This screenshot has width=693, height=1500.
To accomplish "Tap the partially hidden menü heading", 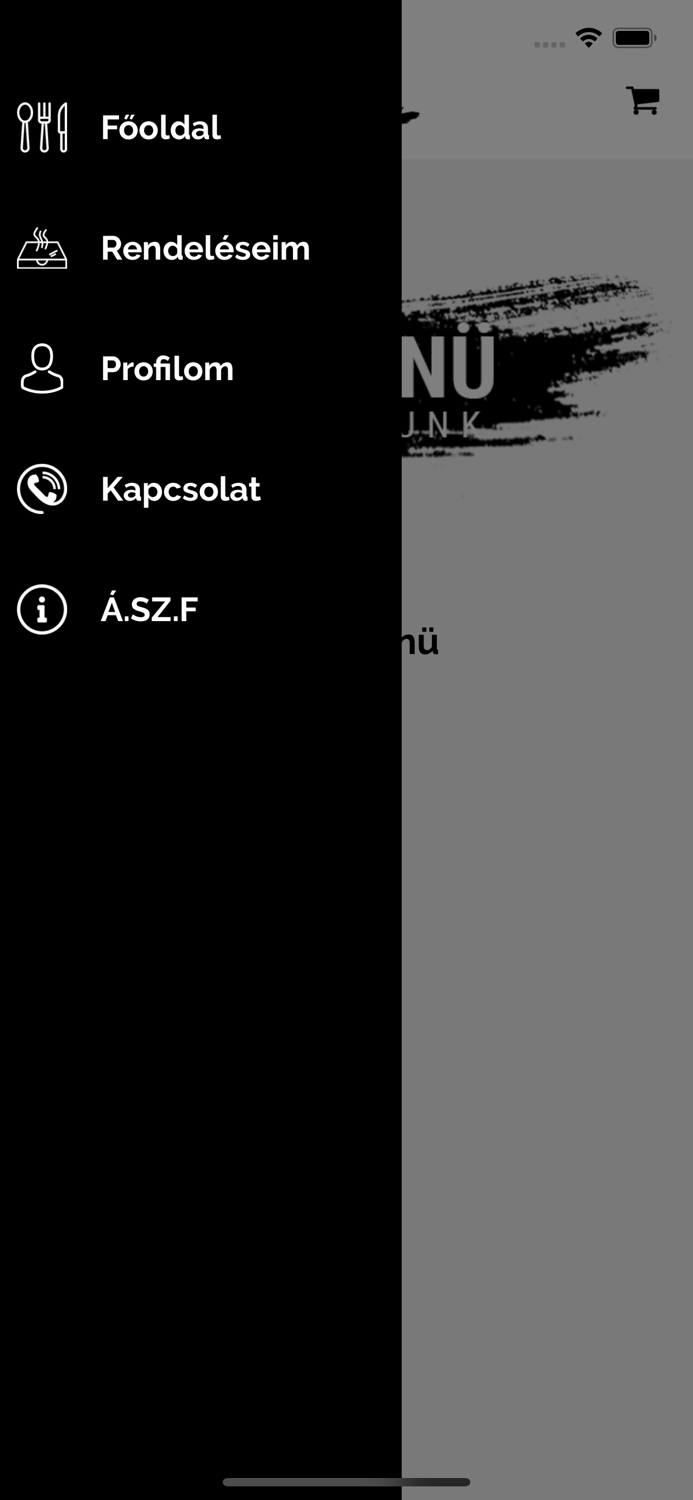I will pos(421,642).
